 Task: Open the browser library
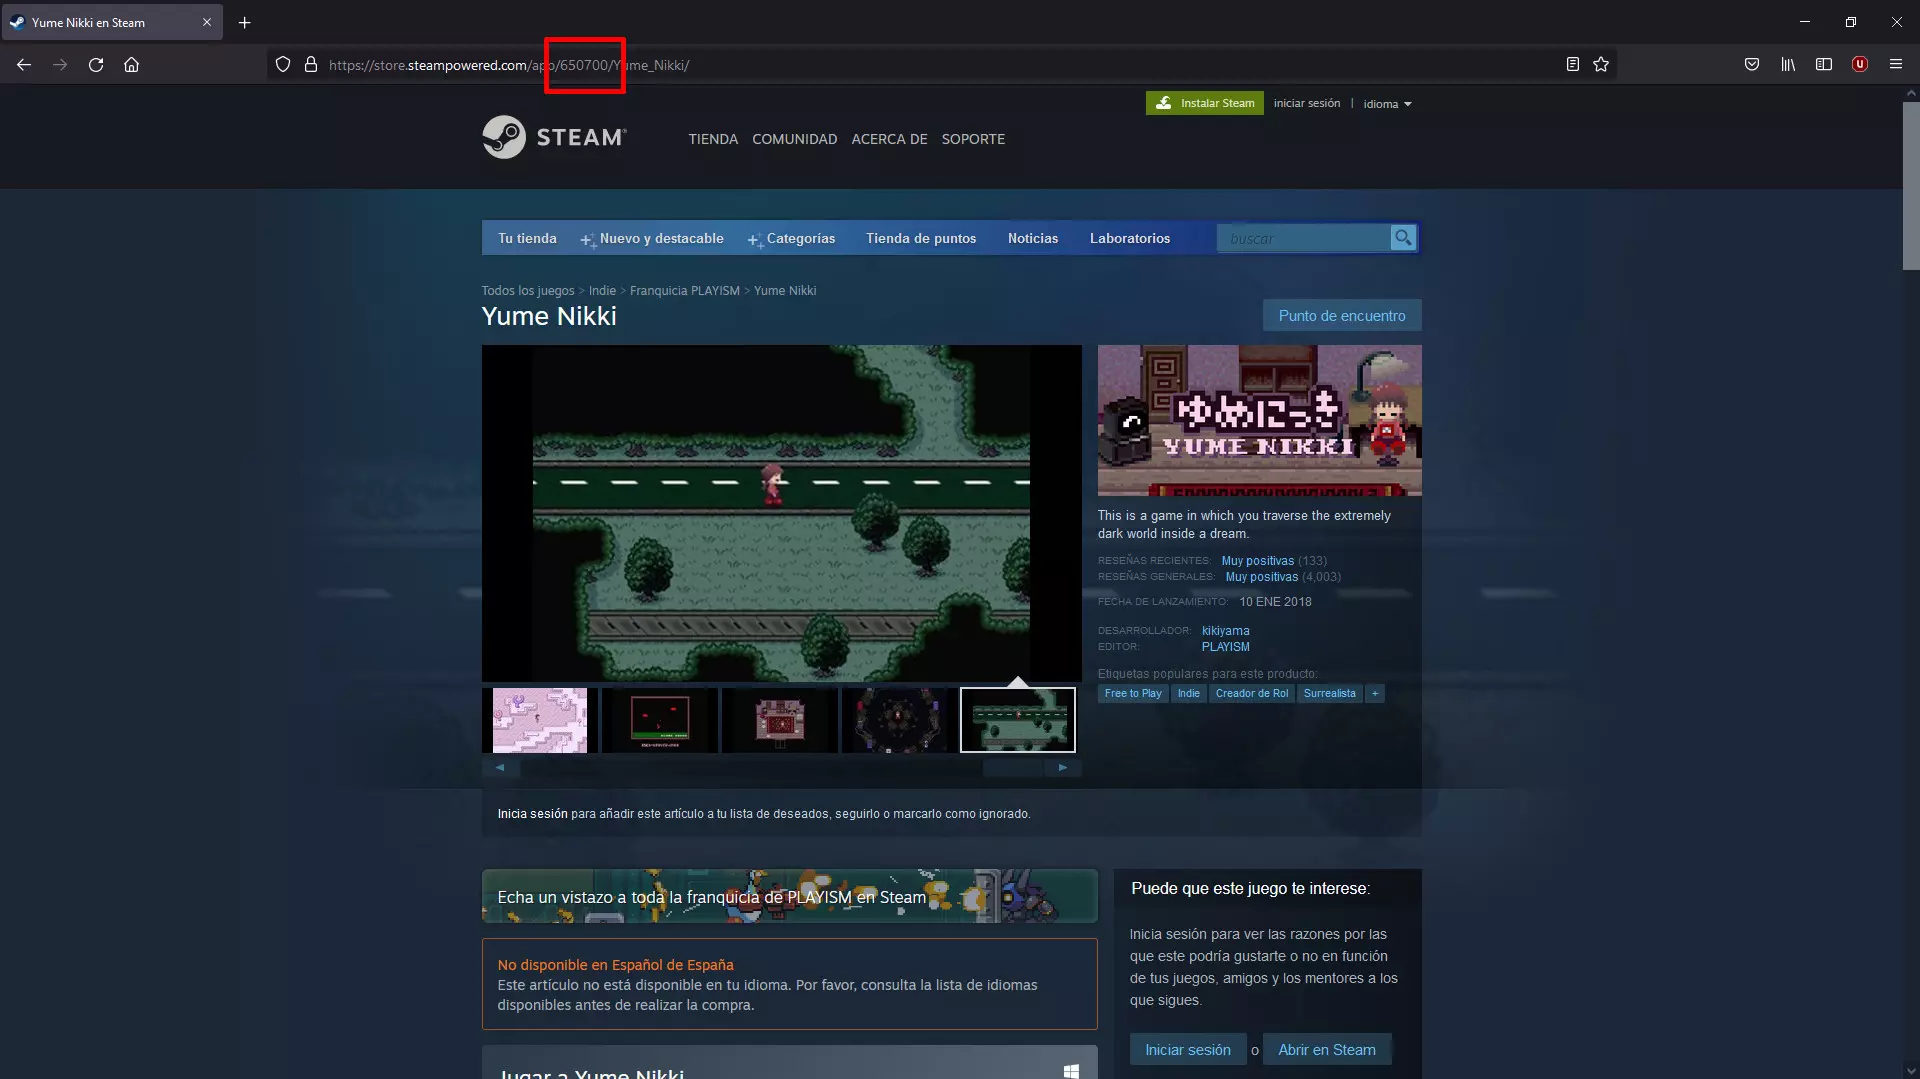[x=1788, y=65]
